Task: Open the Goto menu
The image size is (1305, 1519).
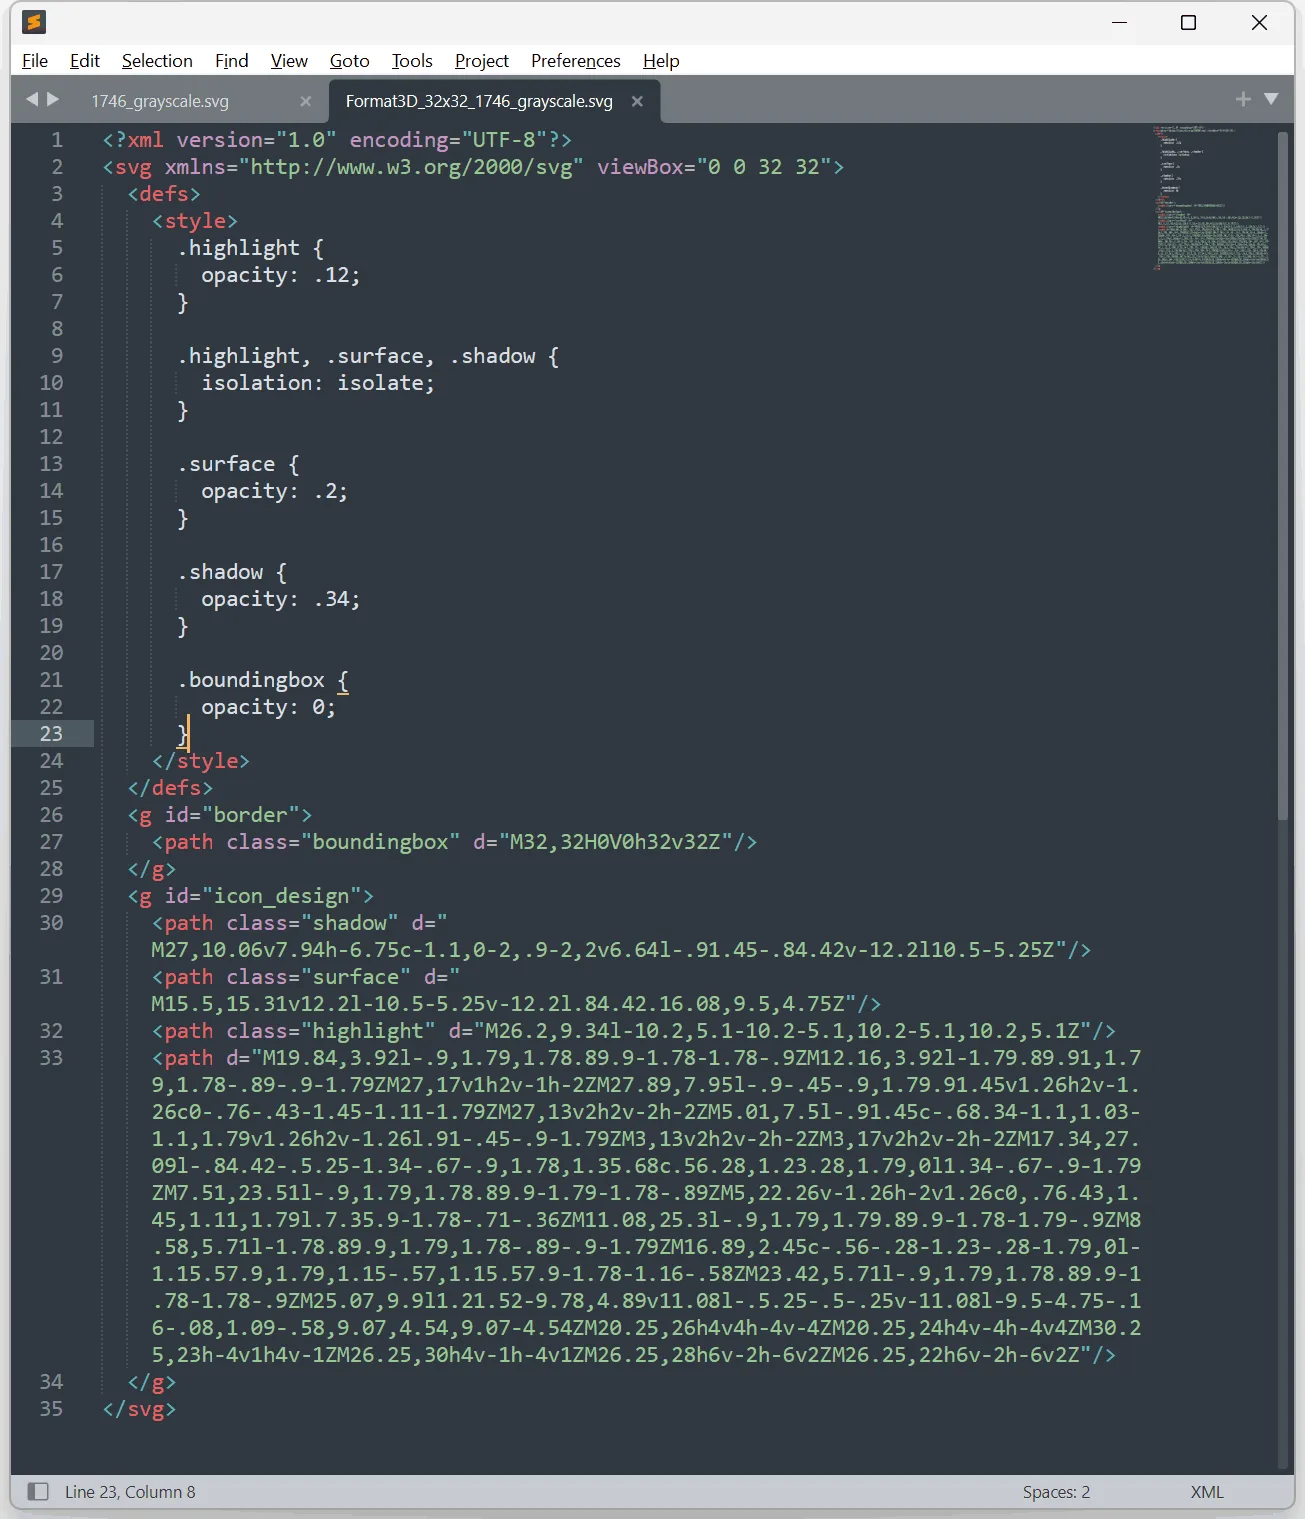Action: coord(349,61)
